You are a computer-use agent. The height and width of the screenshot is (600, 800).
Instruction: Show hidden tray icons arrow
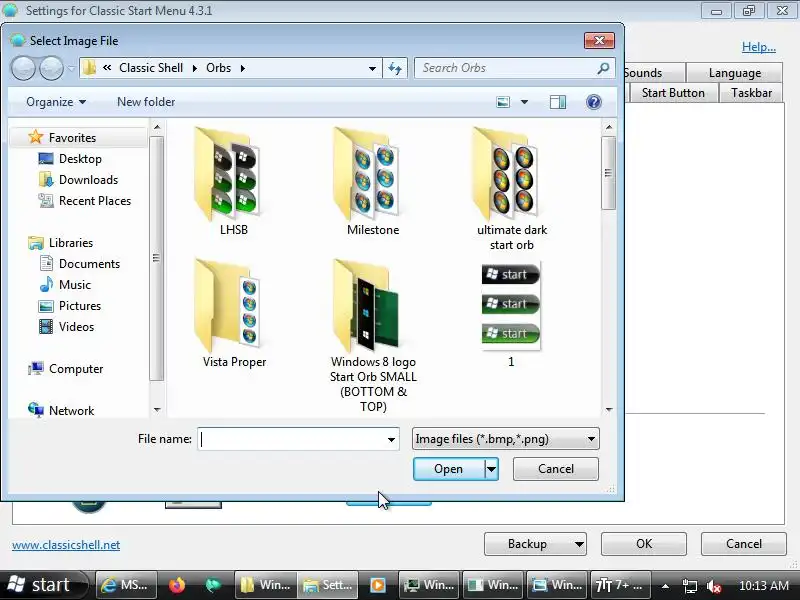tap(665, 586)
